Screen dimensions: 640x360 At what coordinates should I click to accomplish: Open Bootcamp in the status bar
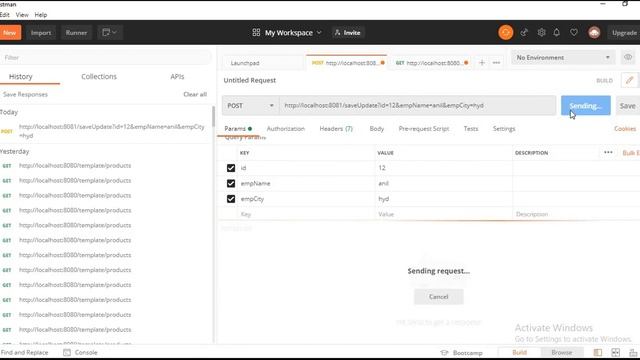coord(462,353)
